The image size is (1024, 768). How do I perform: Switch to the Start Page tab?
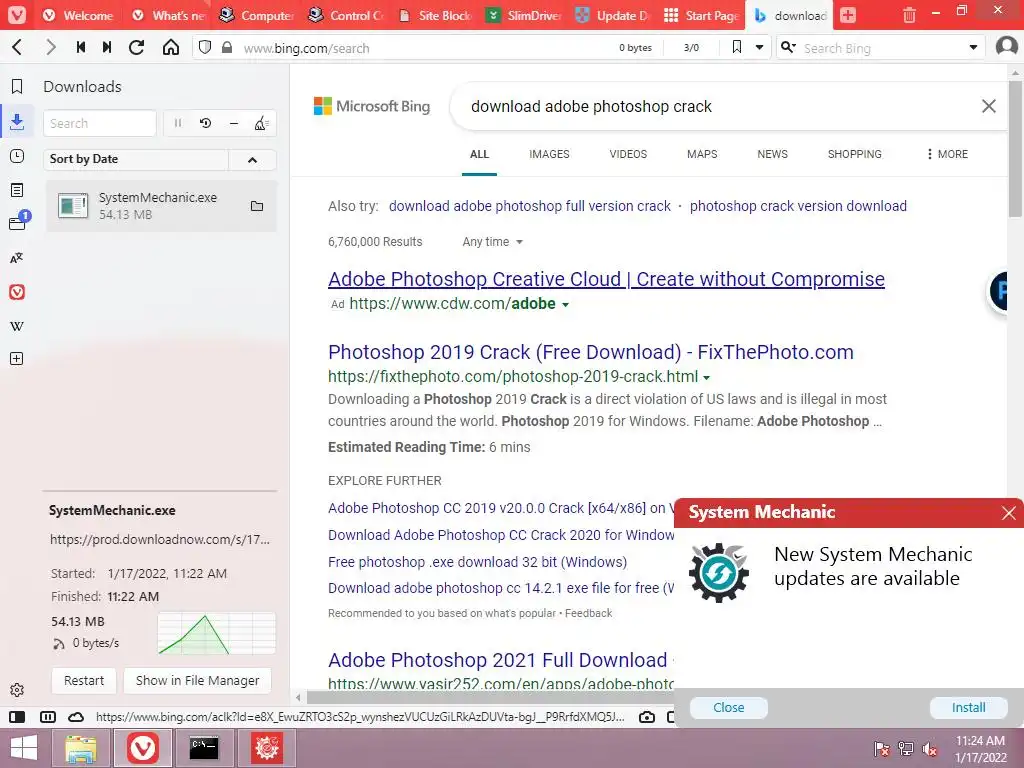click(x=702, y=15)
